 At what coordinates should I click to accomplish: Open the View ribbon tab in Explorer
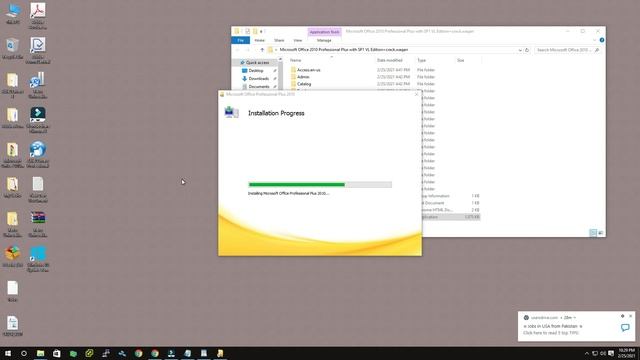click(x=298, y=40)
